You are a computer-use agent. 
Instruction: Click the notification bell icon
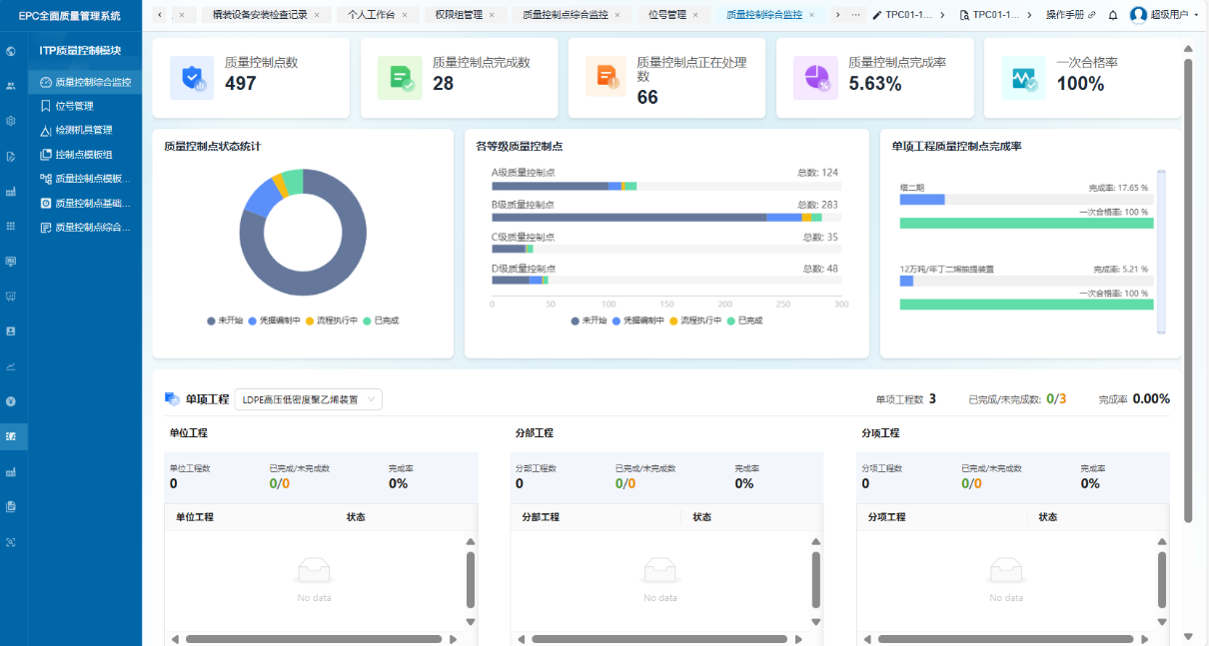pyautogui.click(x=1113, y=15)
